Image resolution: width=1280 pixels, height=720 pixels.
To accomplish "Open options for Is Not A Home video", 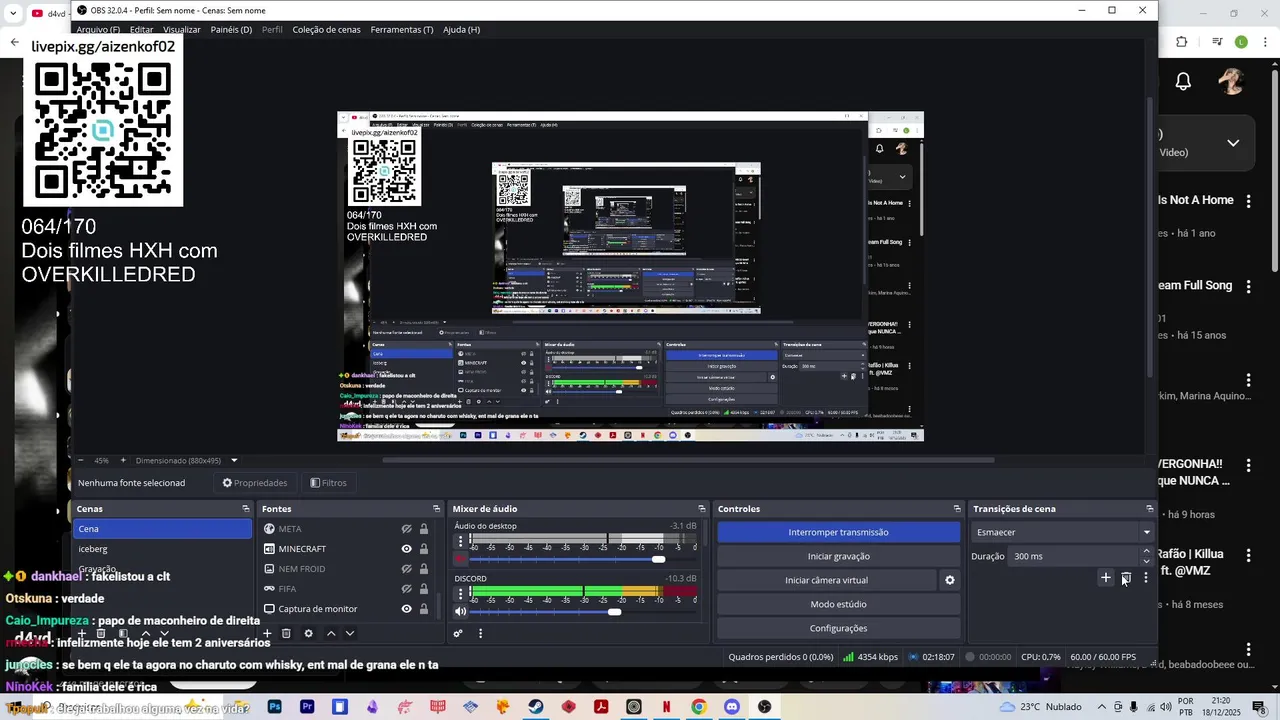I will tap(1248, 201).
